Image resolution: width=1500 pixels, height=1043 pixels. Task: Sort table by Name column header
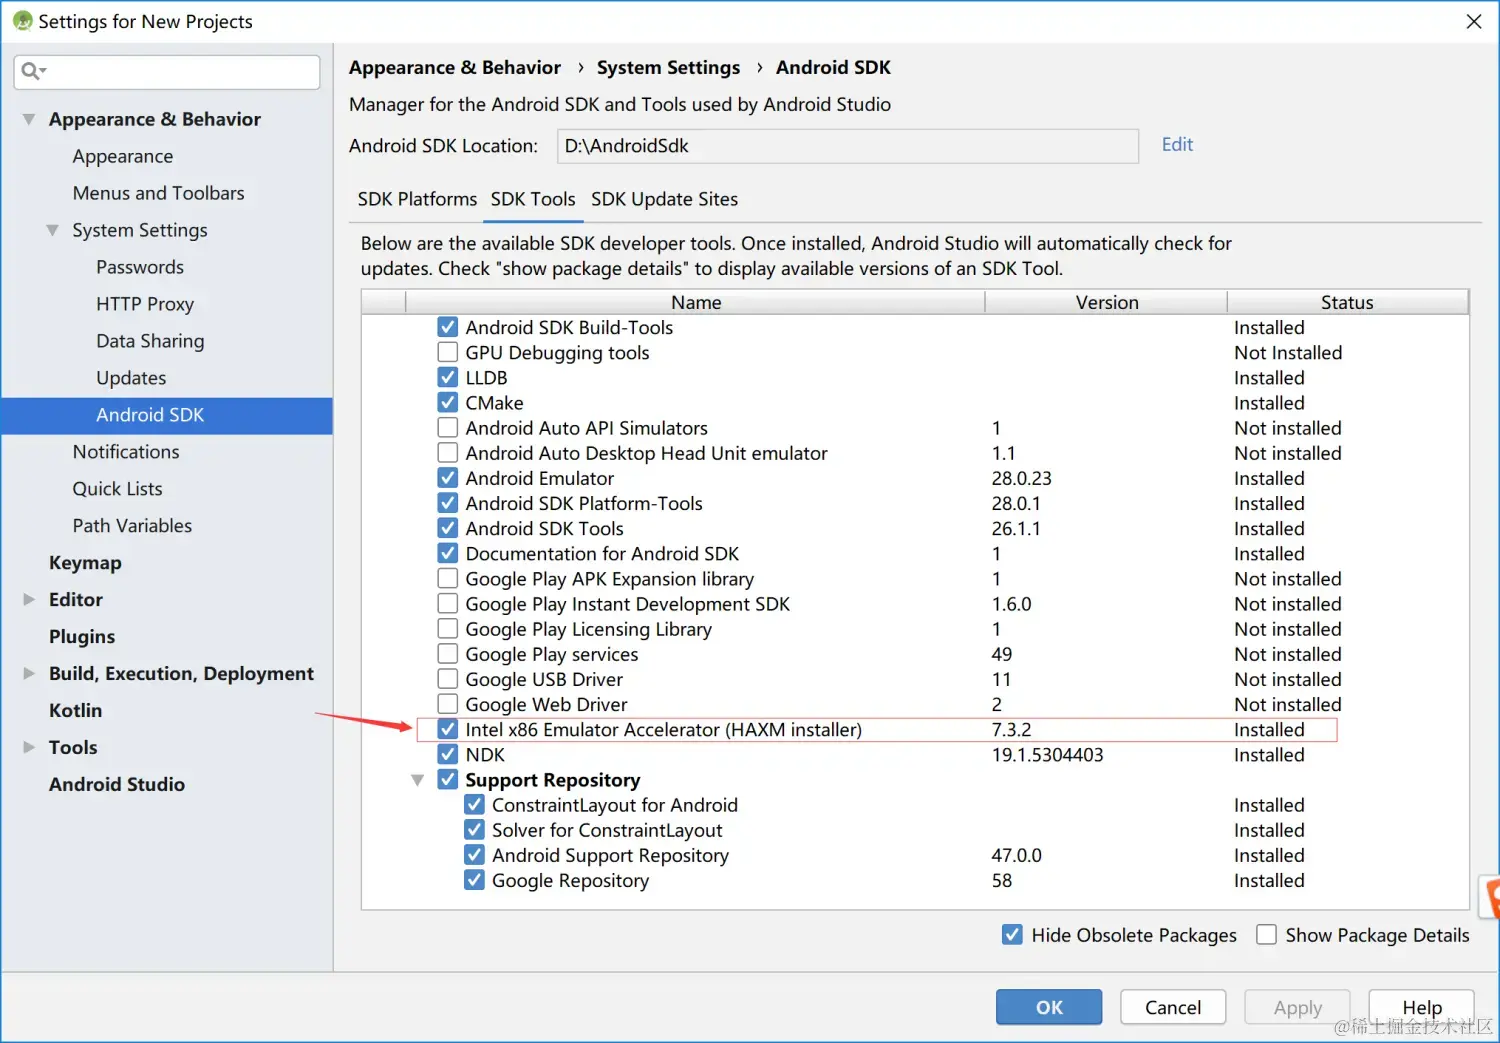(696, 302)
